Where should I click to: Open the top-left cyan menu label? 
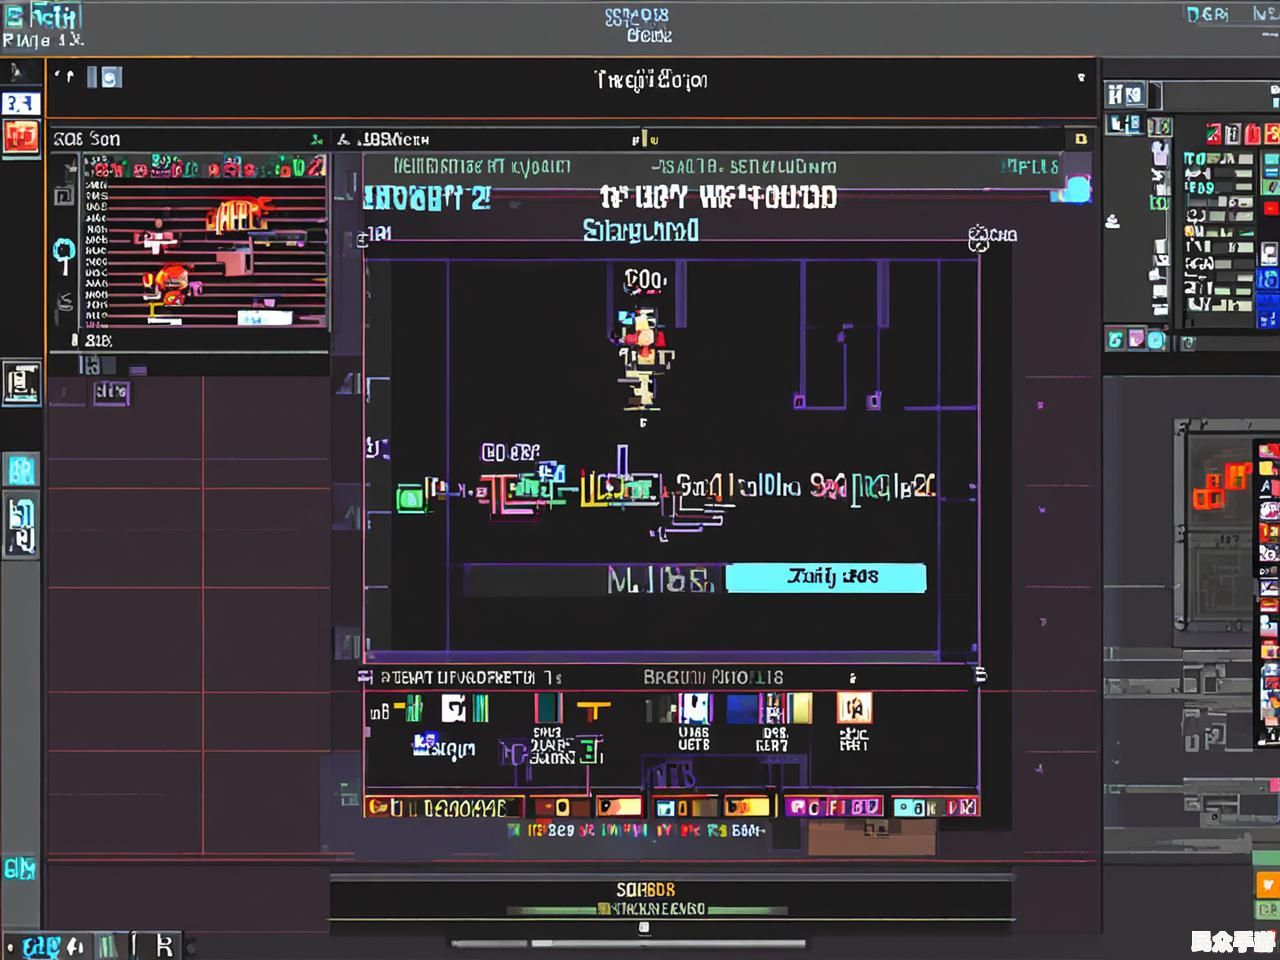pos(42,17)
